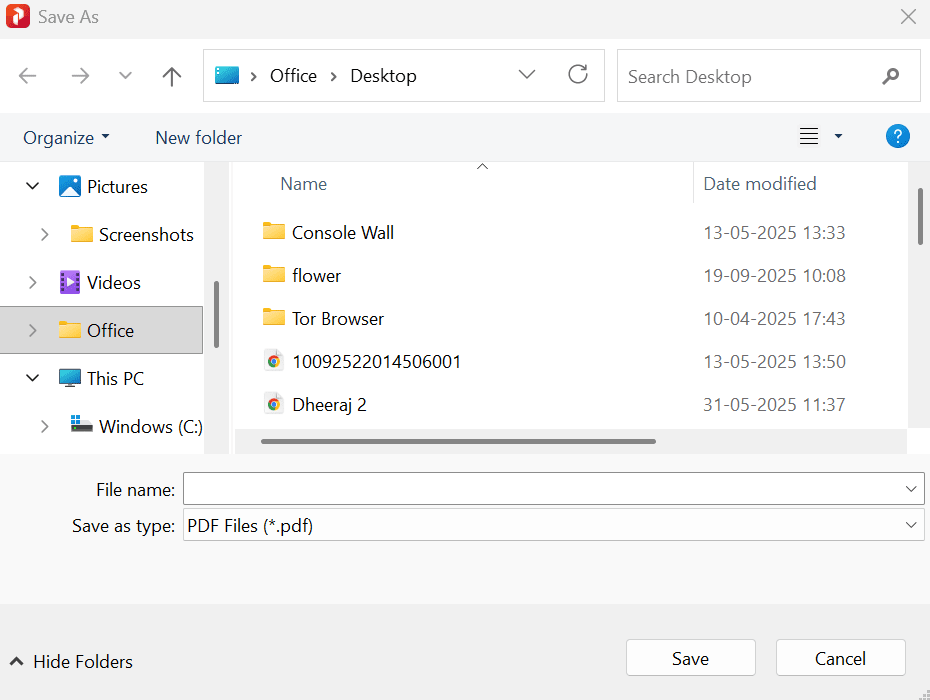This screenshot has width=930, height=700.
Task: Select the Pictures folder icon in sidebar
Action: (69, 186)
